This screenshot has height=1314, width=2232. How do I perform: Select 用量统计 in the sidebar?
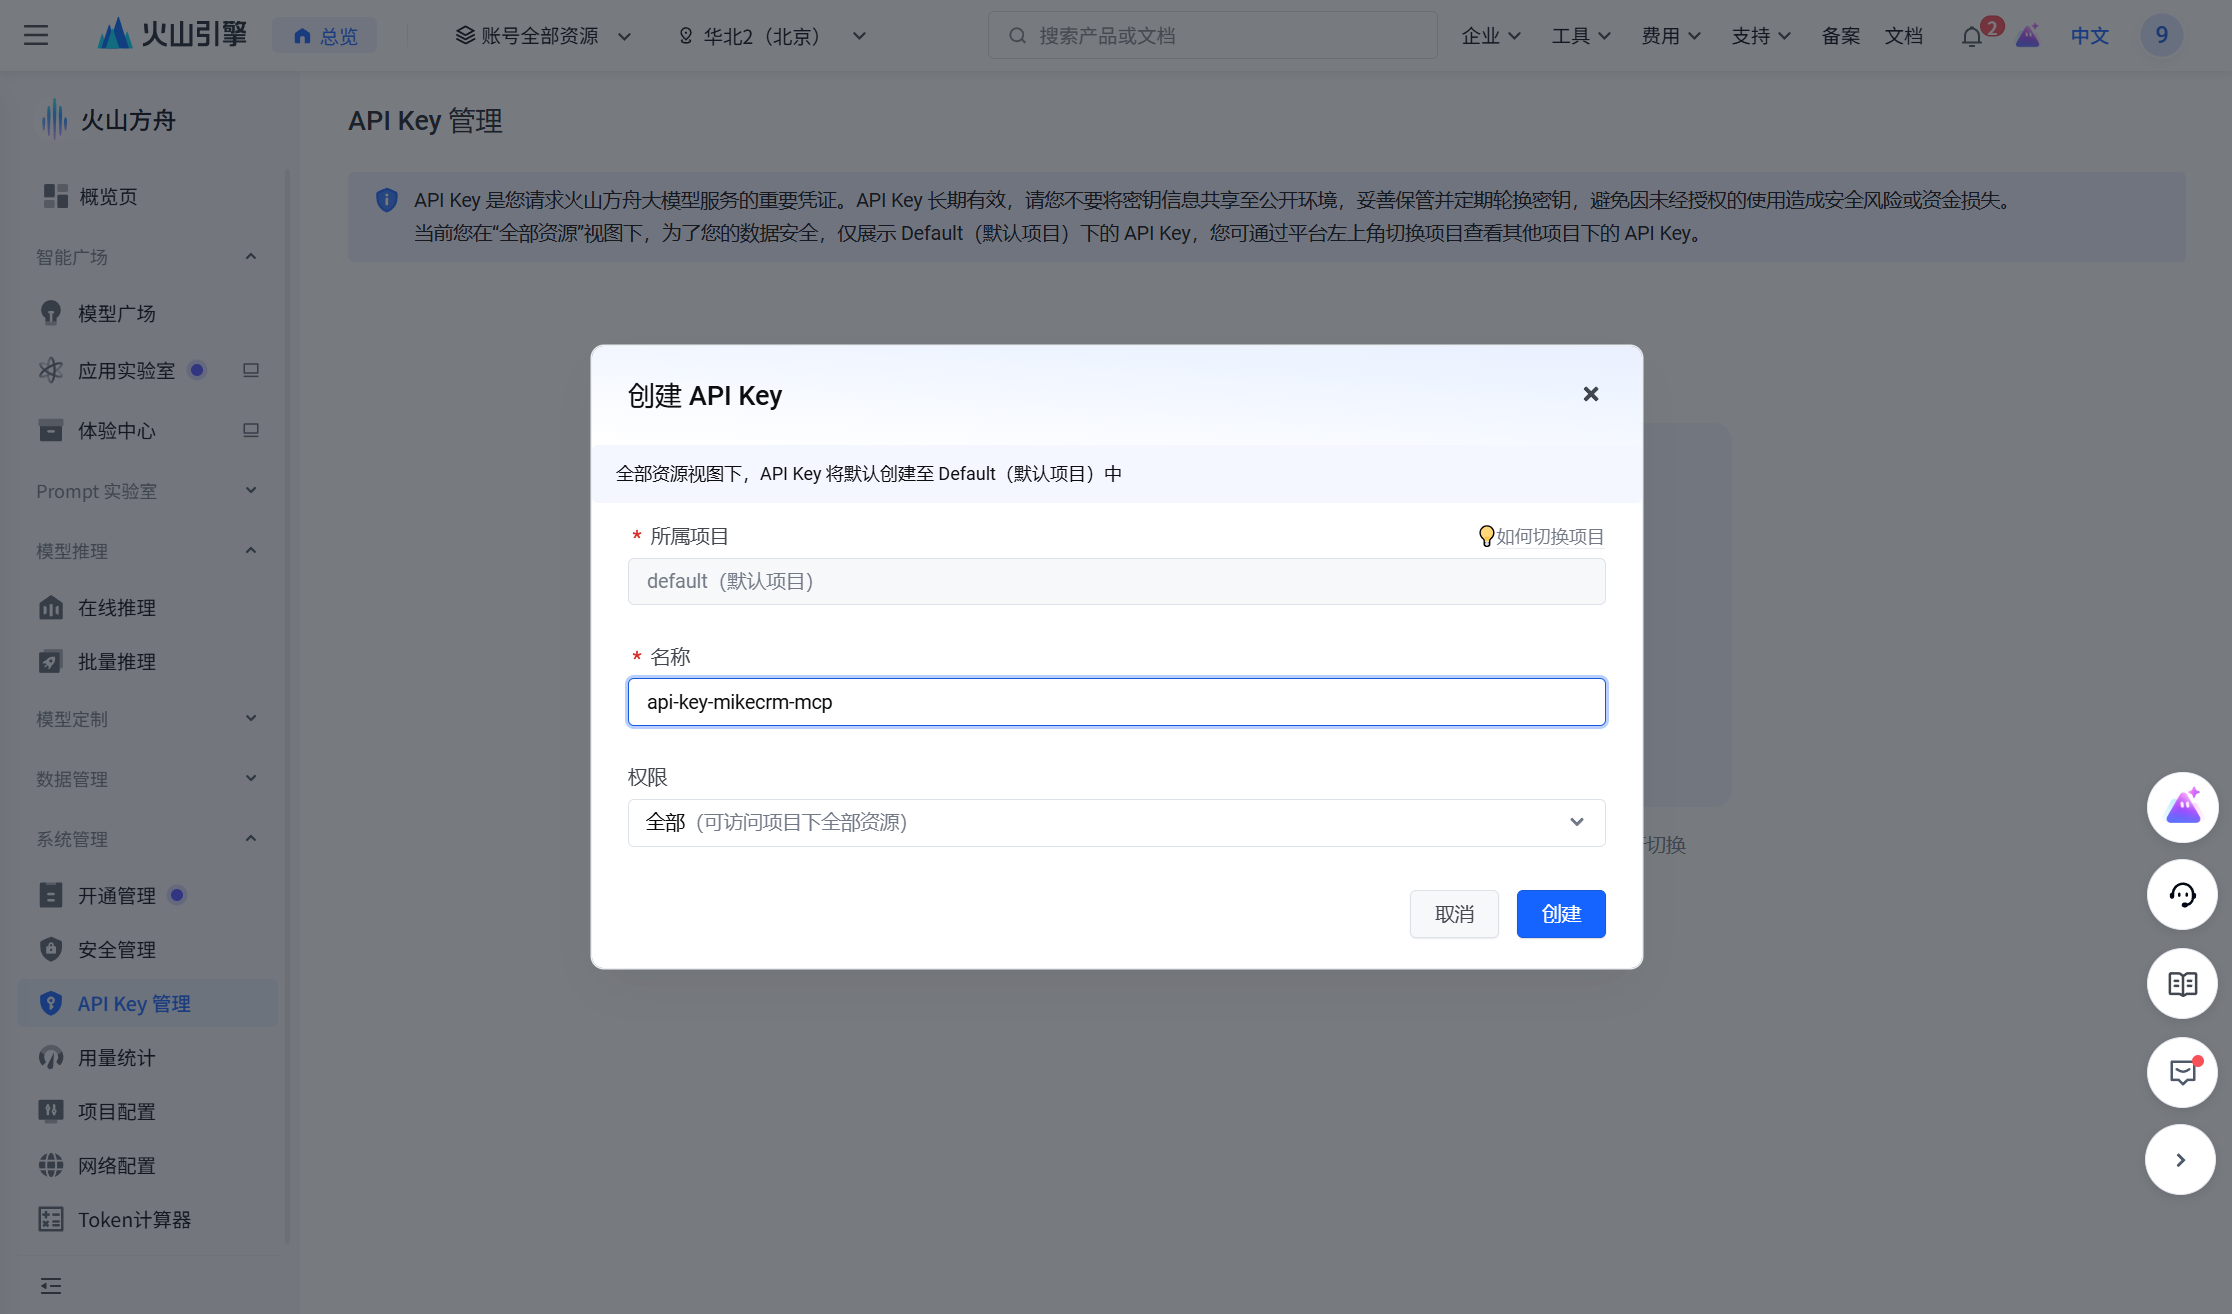pos(117,1058)
